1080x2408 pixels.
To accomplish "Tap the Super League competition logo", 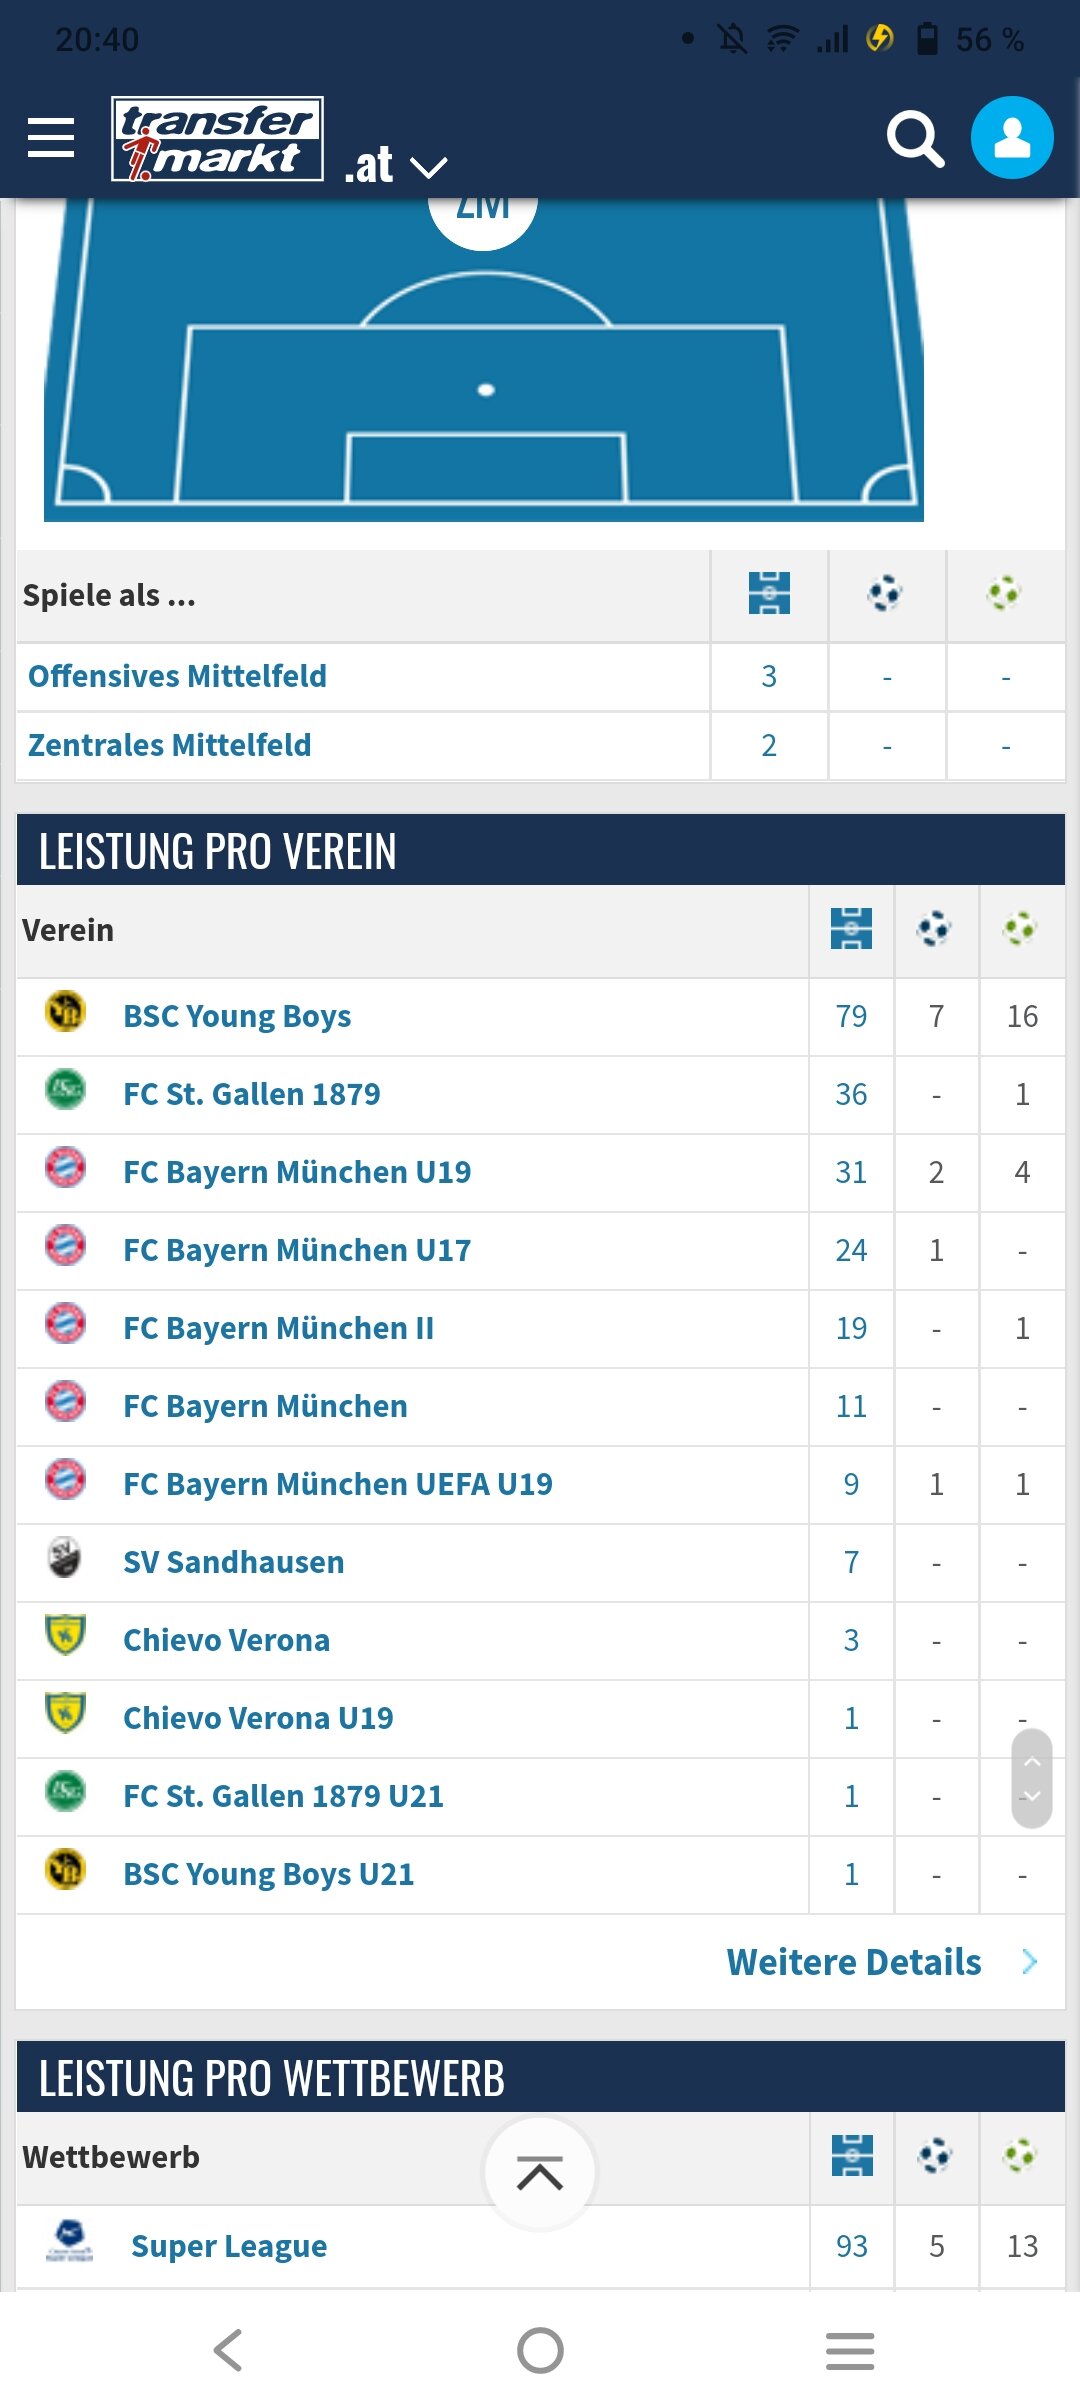I will click(x=70, y=2242).
